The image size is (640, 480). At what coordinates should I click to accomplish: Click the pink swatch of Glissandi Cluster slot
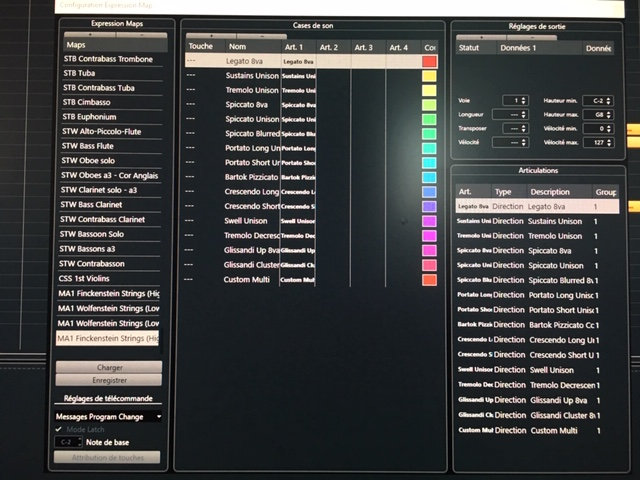[x=429, y=265]
